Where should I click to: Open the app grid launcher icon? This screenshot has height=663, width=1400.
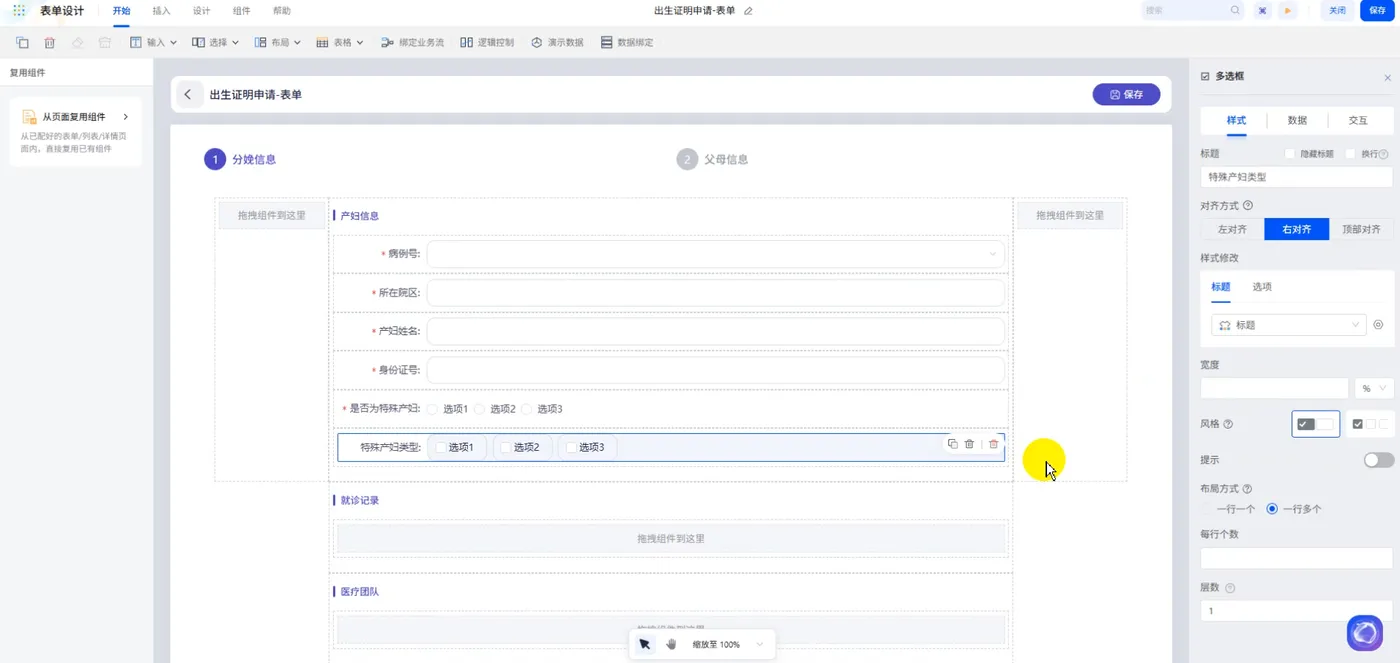[x=19, y=10]
